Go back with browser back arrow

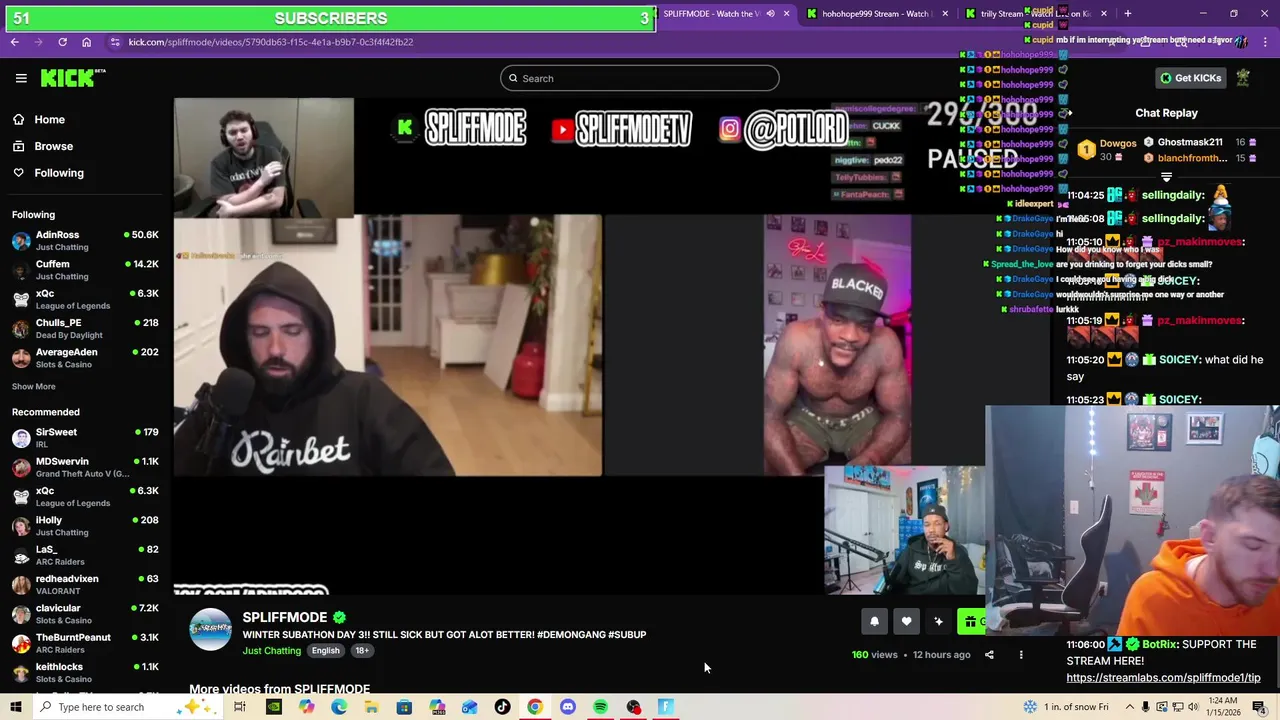click(x=14, y=42)
